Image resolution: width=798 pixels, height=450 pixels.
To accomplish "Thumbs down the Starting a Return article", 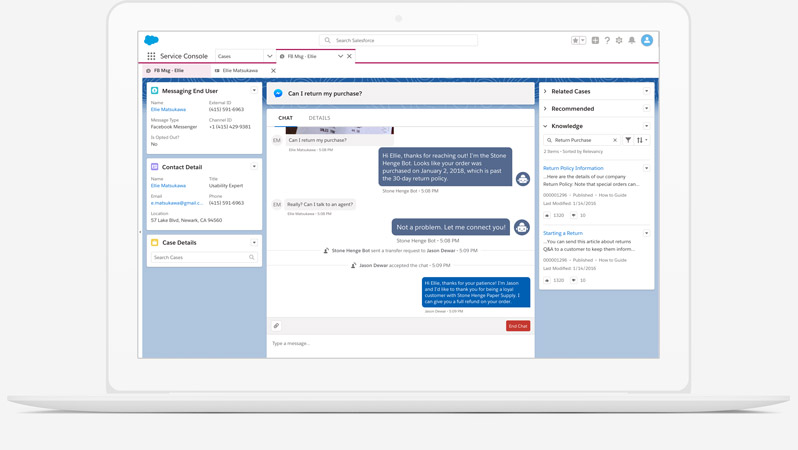I will click(573, 280).
